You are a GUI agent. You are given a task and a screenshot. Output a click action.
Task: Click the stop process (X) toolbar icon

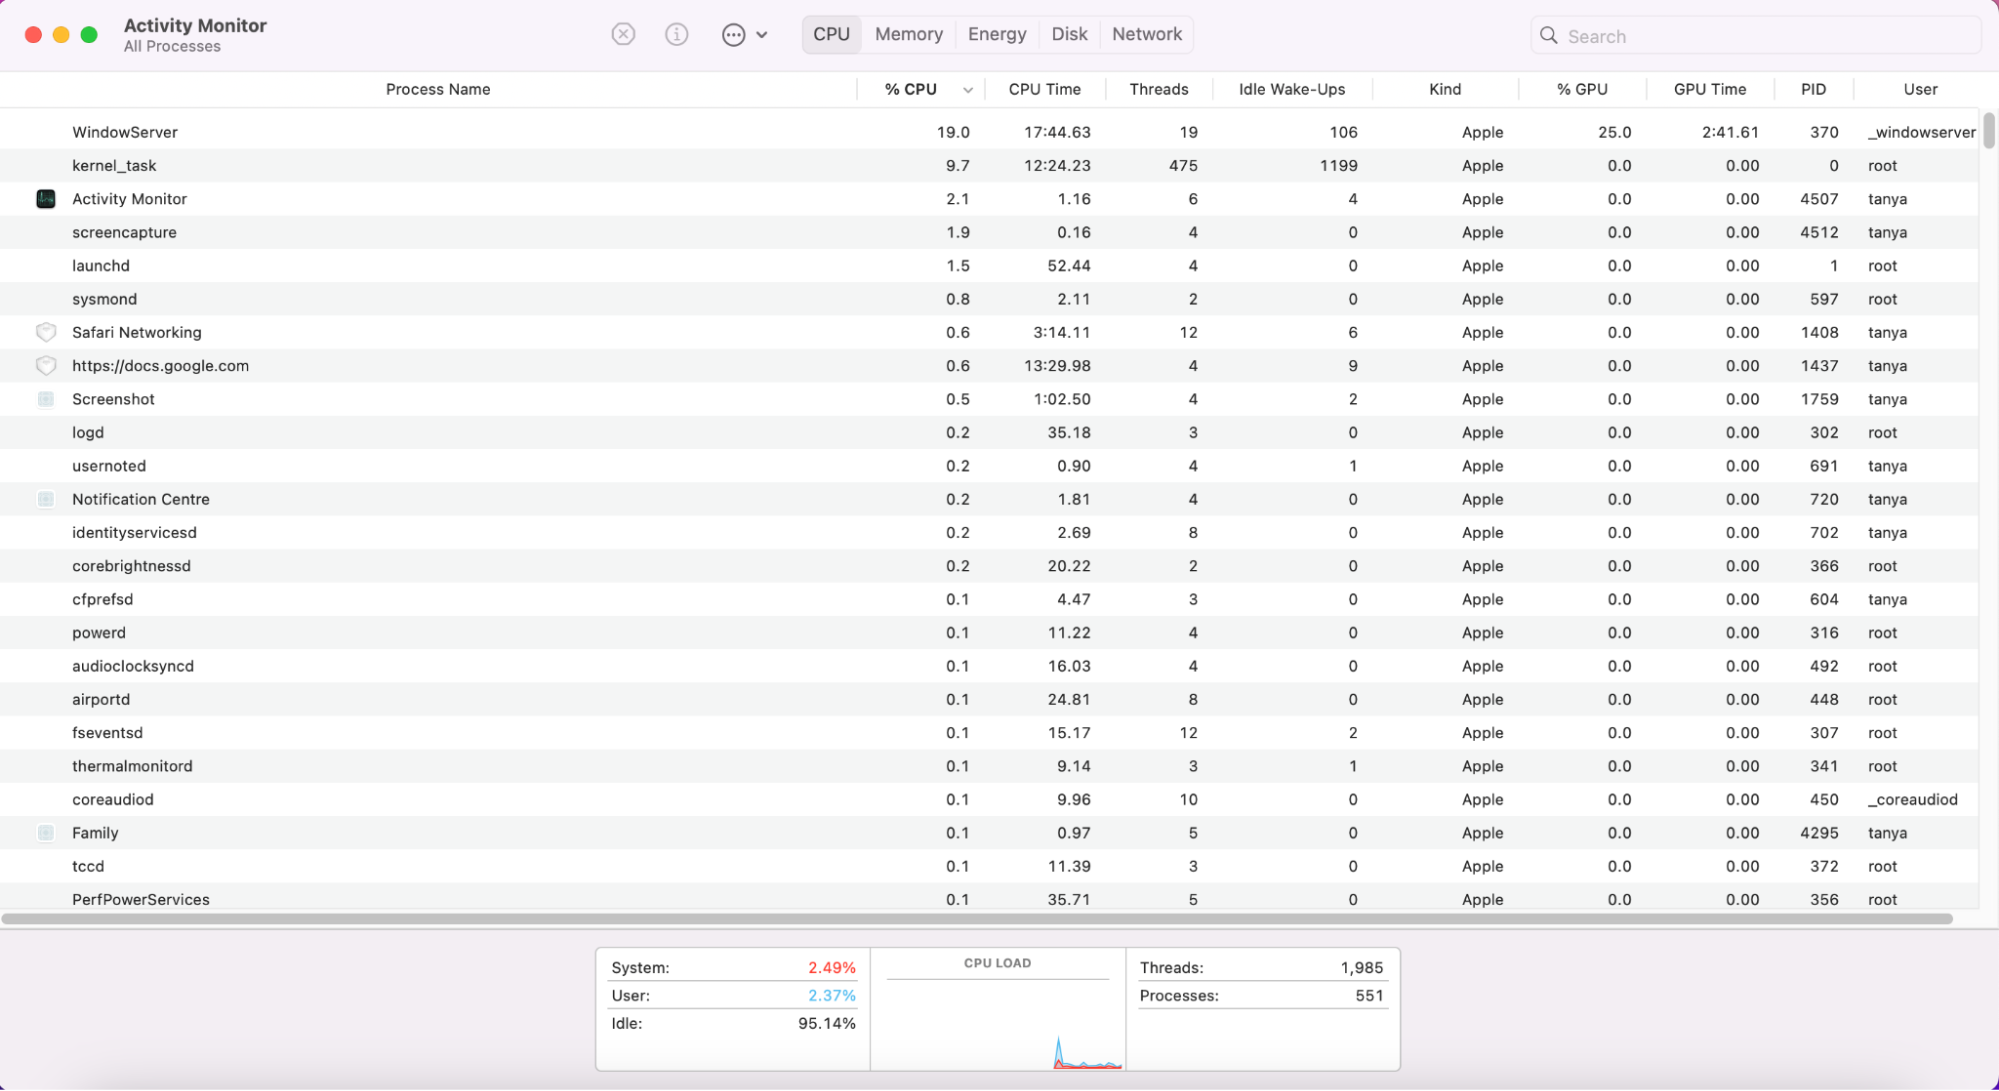[x=623, y=33]
